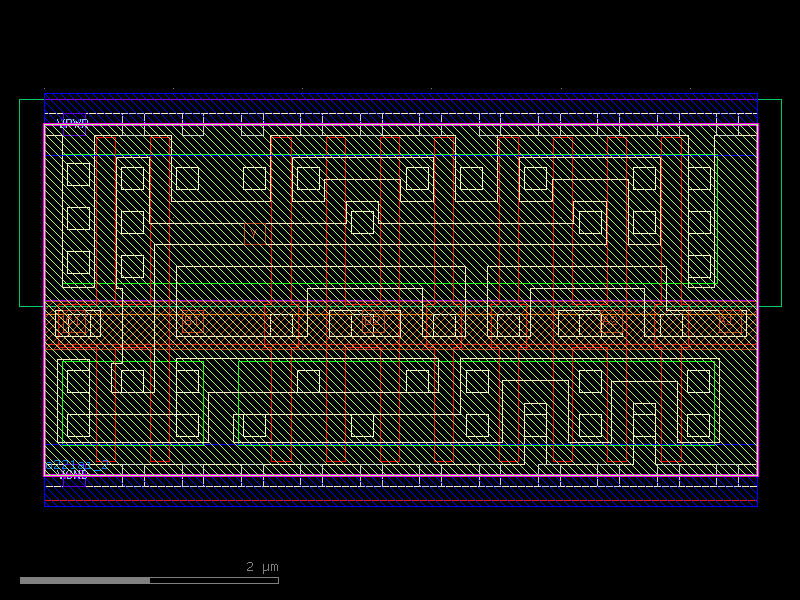Select the VGND ground rail label
Viewport: 800px width, 600px height.
(73, 474)
